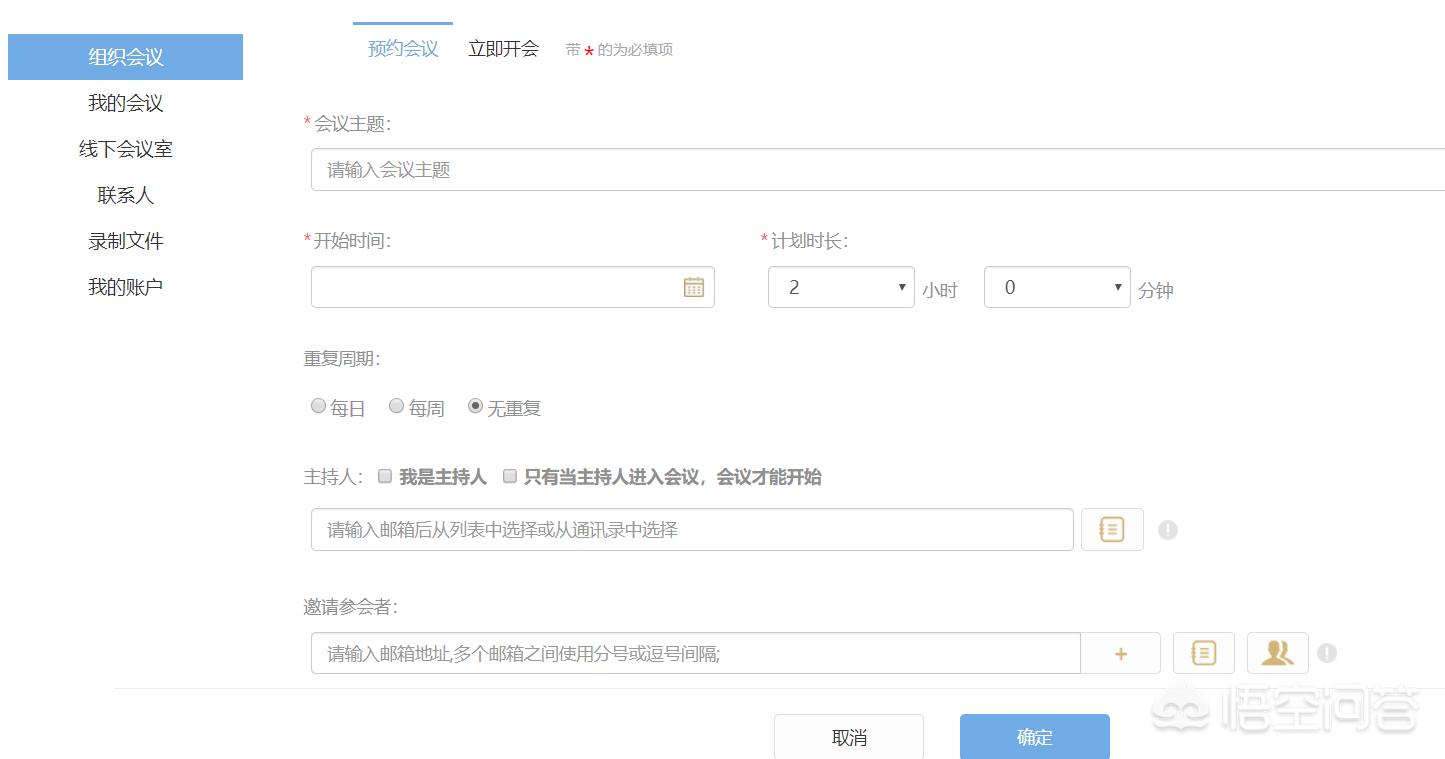Focus the host email input field

coord(692,529)
